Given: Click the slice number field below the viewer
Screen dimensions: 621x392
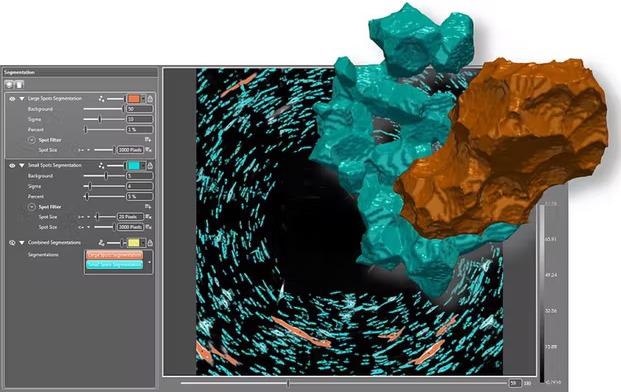Looking at the screenshot, I should [x=515, y=383].
